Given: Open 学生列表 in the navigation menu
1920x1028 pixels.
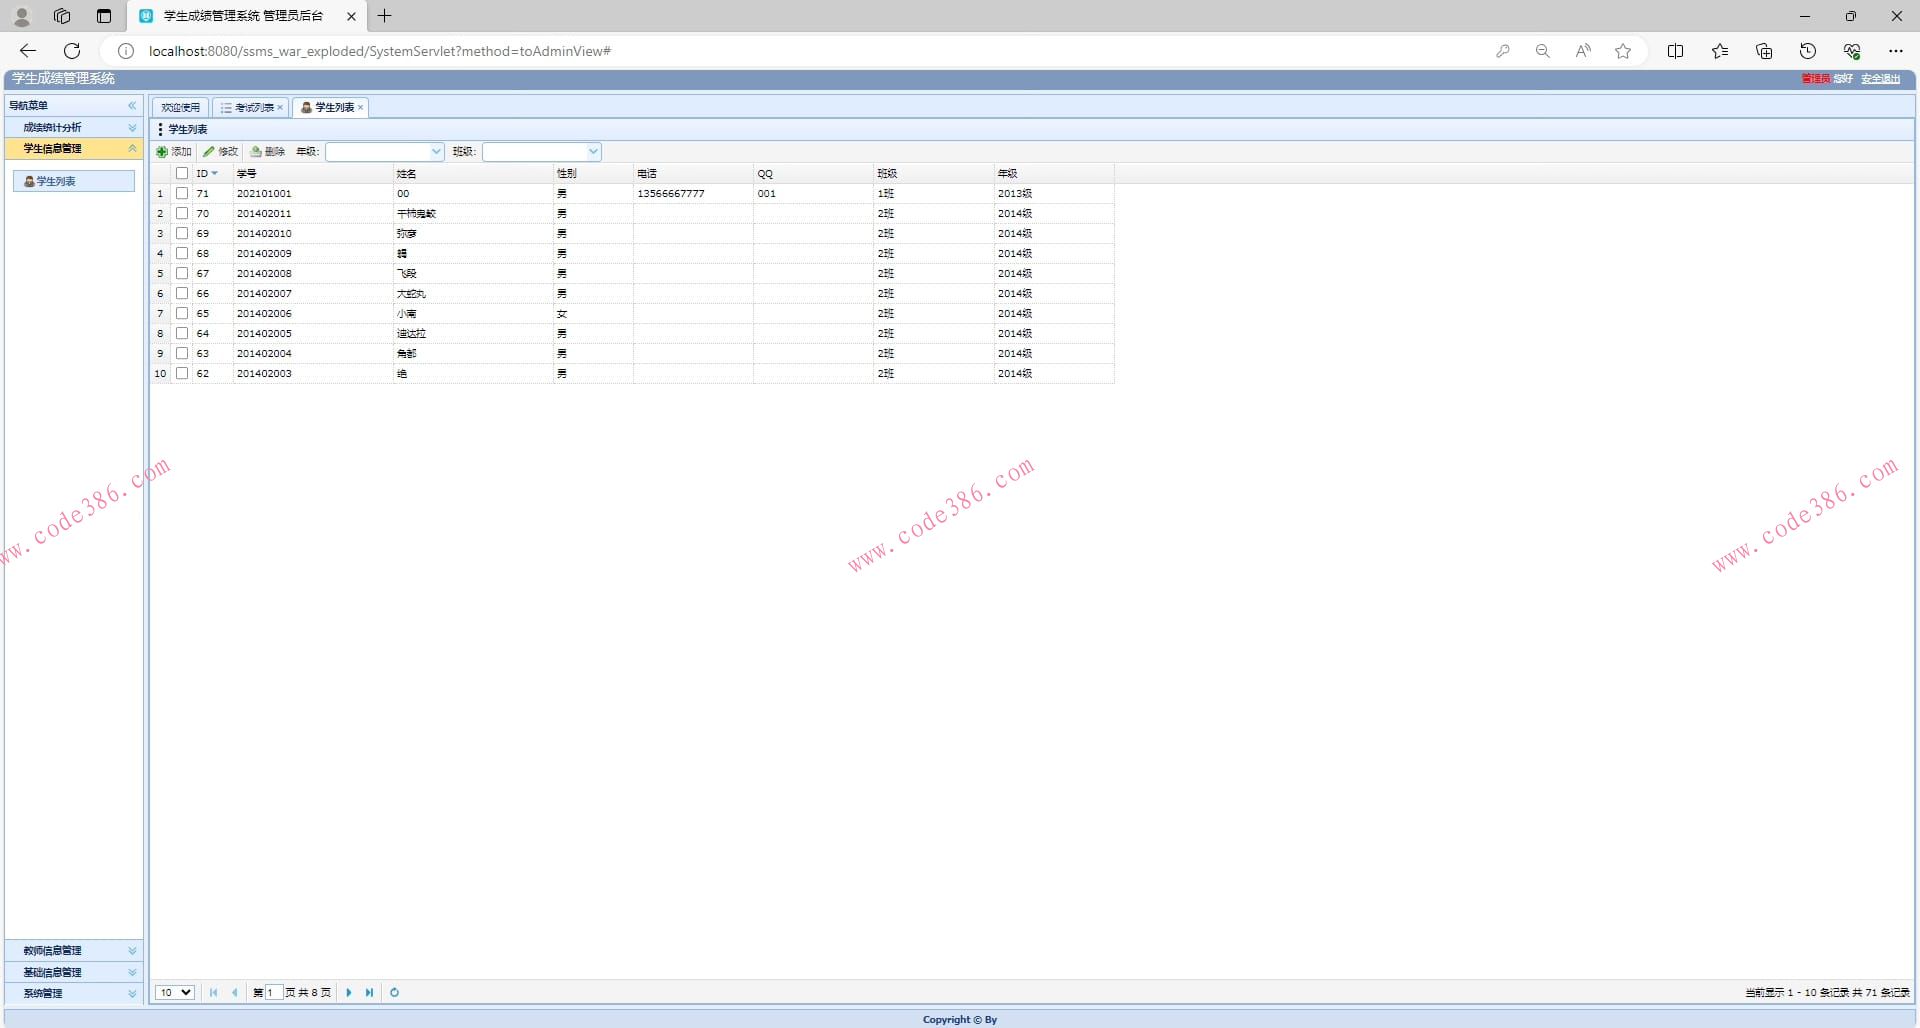Looking at the screenshot, I should 75,181.
